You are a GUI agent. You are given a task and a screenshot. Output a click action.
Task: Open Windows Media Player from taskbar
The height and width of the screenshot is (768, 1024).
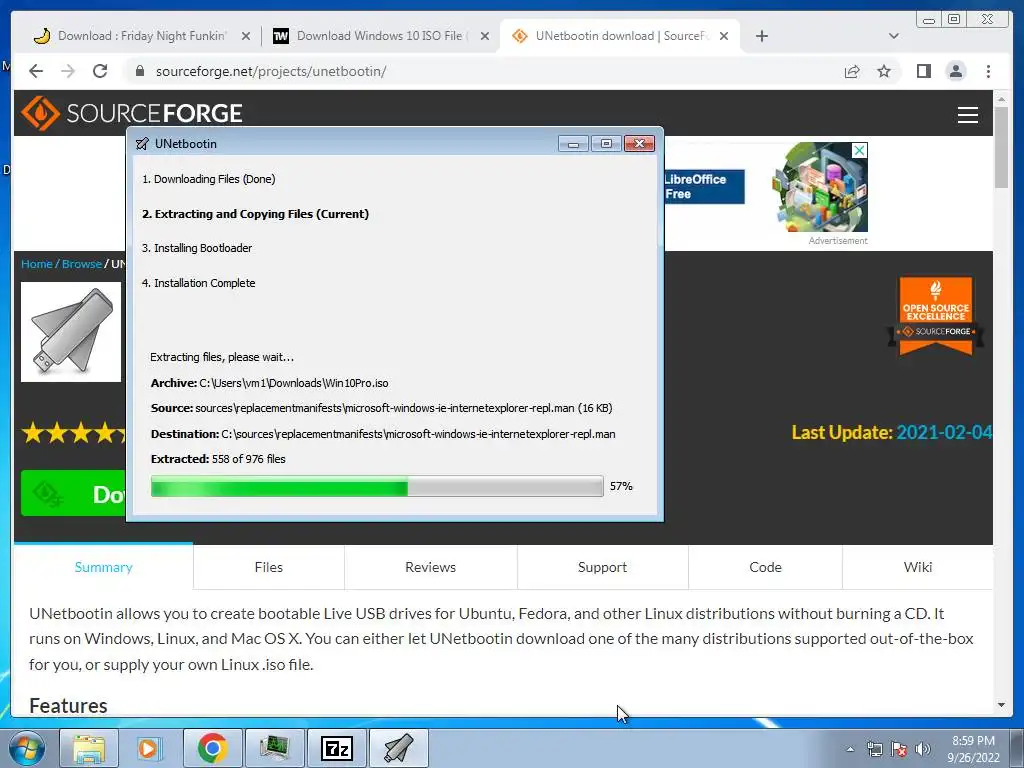pyautogui.click(x=148, y=748)
